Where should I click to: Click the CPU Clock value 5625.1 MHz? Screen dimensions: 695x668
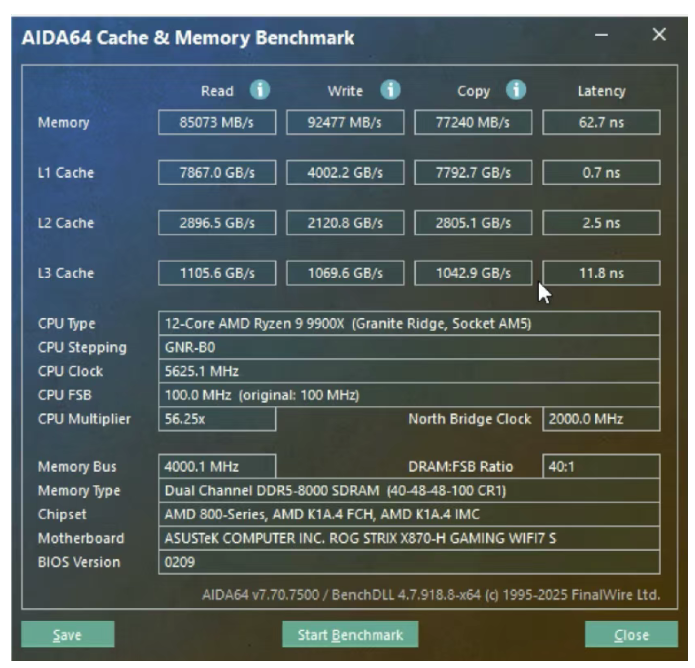(409, 371)
